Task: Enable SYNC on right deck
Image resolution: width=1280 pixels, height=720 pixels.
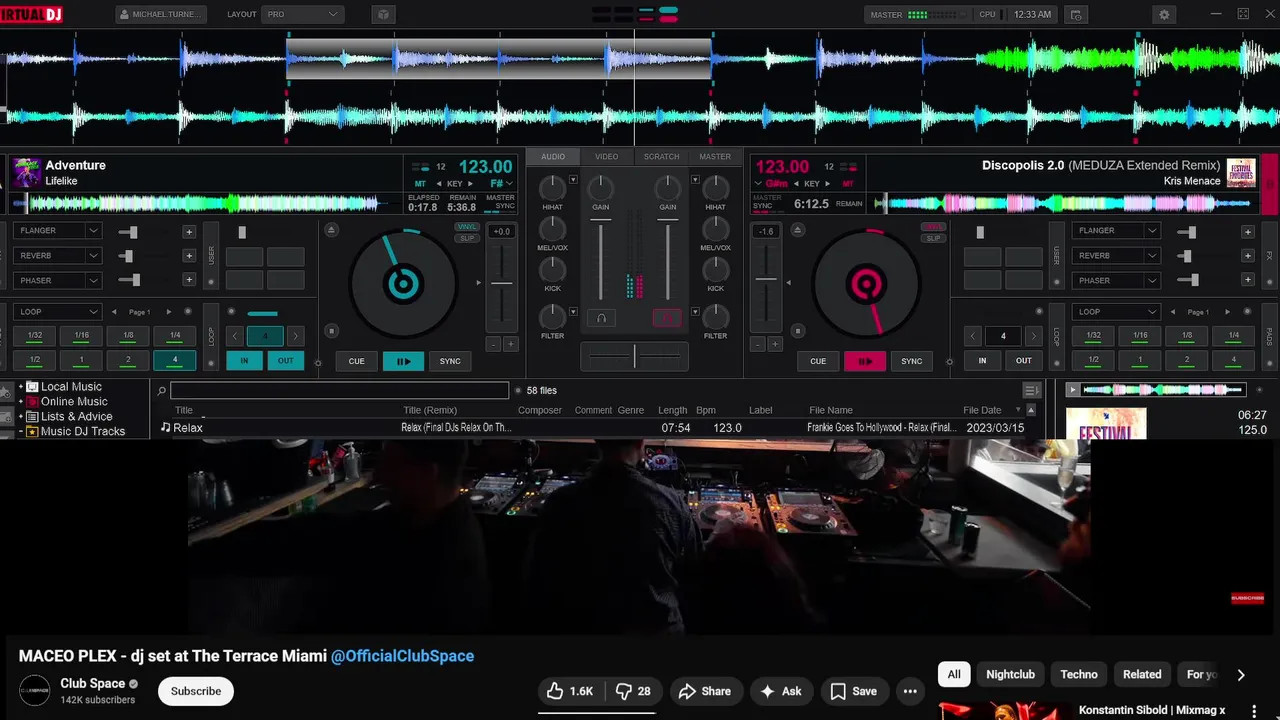Action: coord(911,361)
